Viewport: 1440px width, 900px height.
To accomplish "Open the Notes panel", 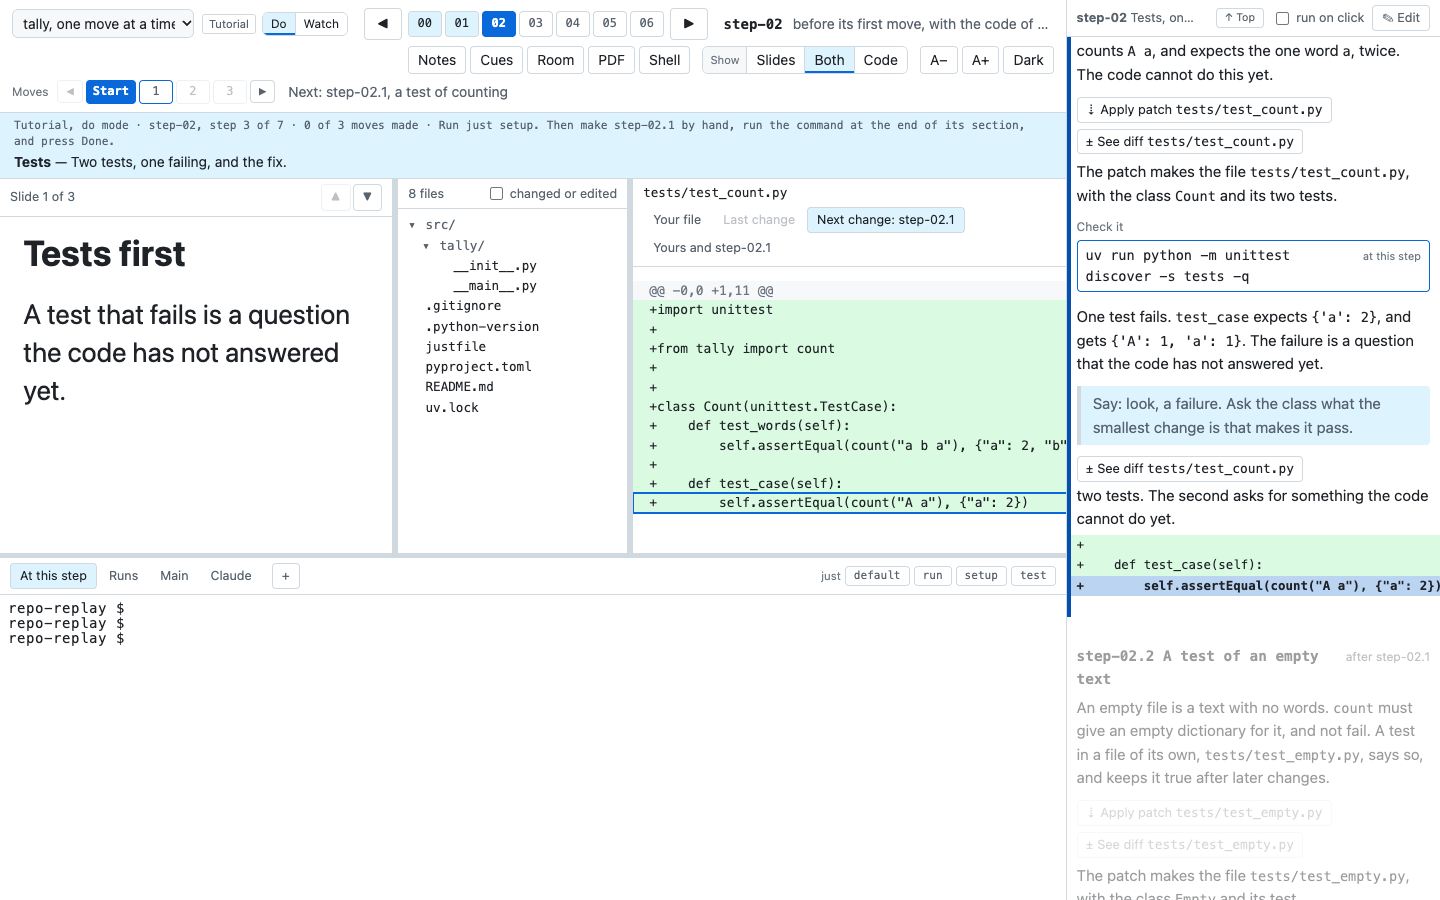I will click(437, 60).
